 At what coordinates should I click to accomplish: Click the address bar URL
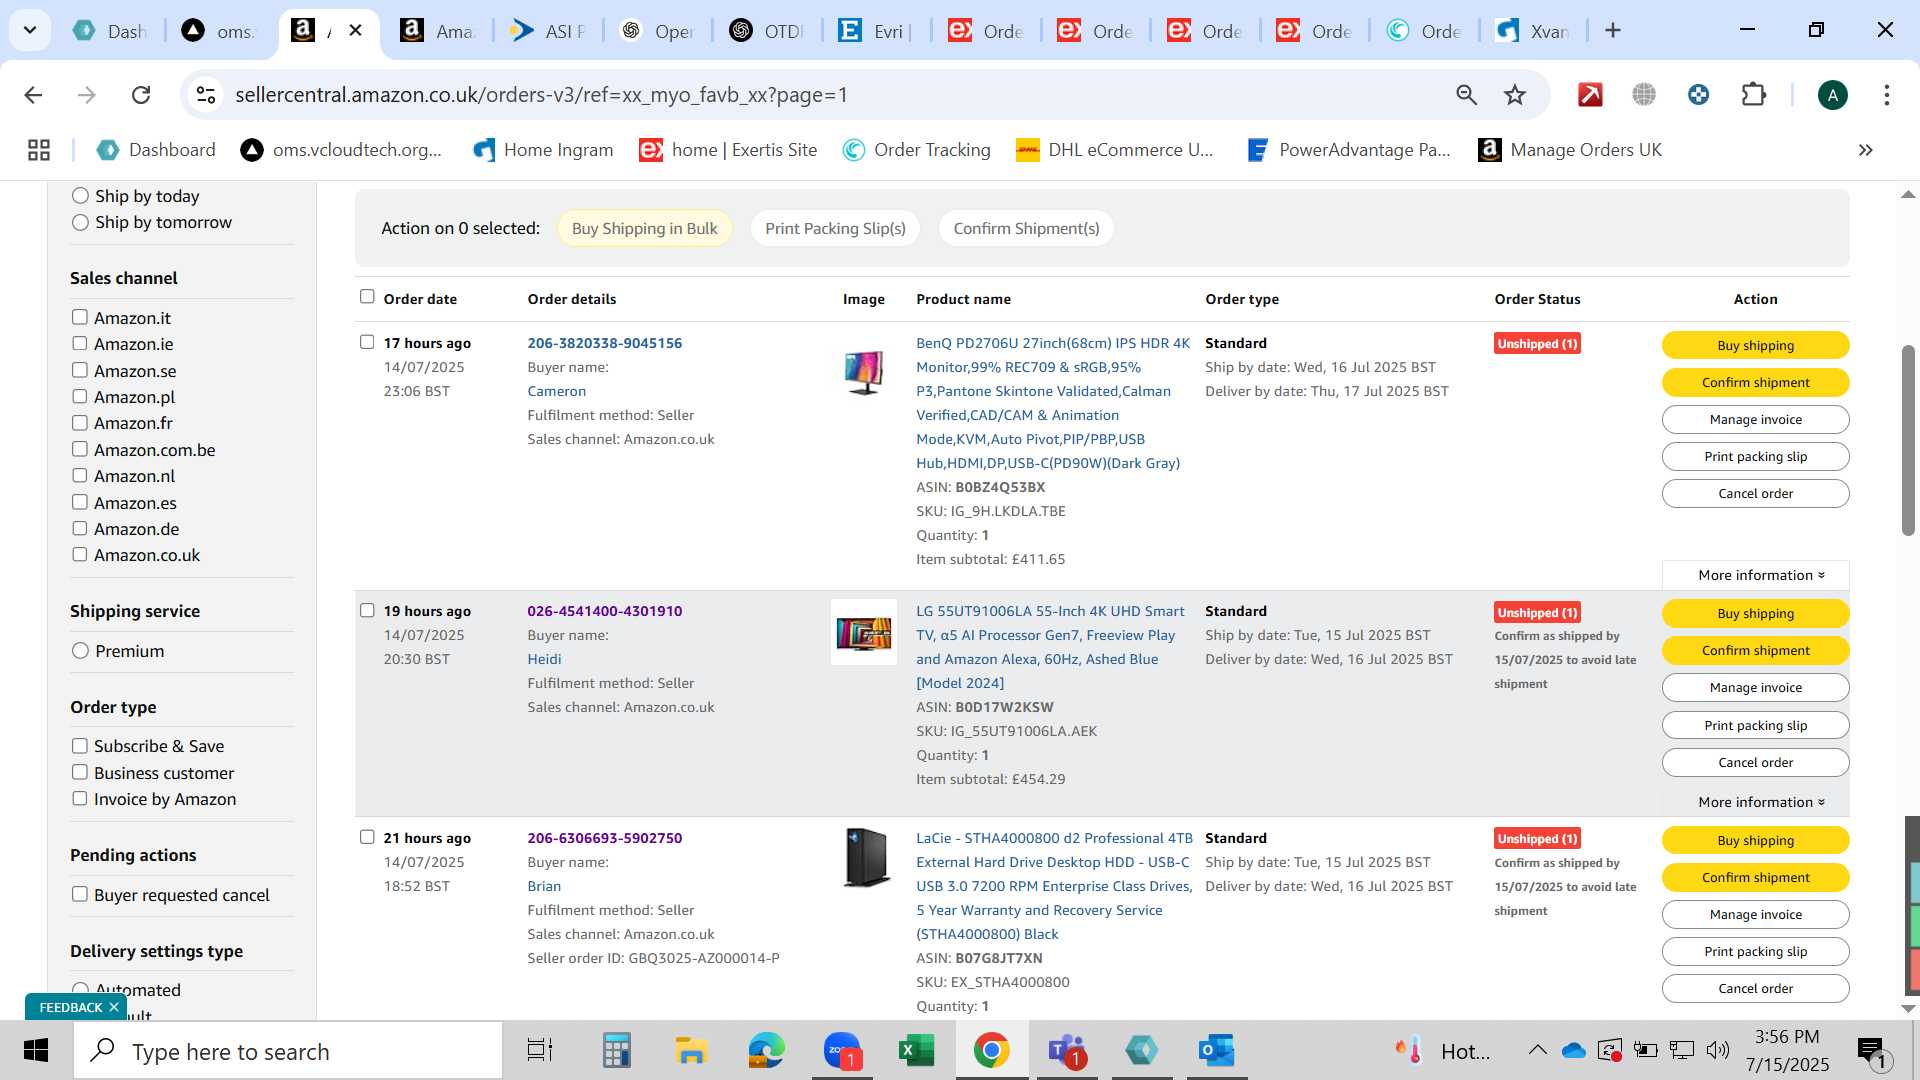pyautogui.click(x=541, y=95)
